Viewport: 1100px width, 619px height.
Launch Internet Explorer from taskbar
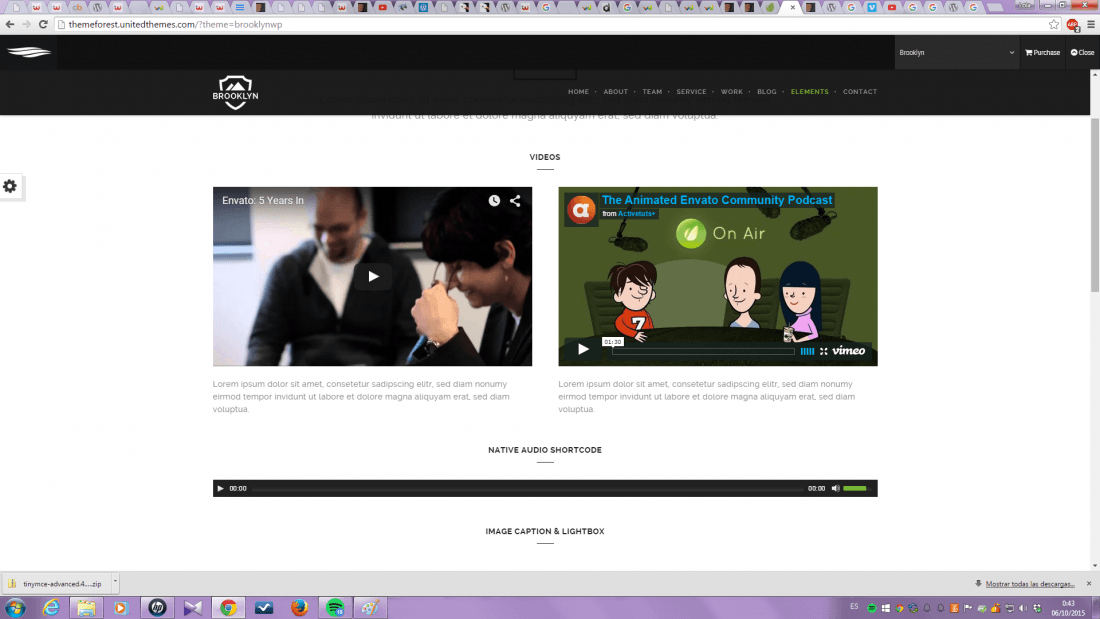point(51,608)
